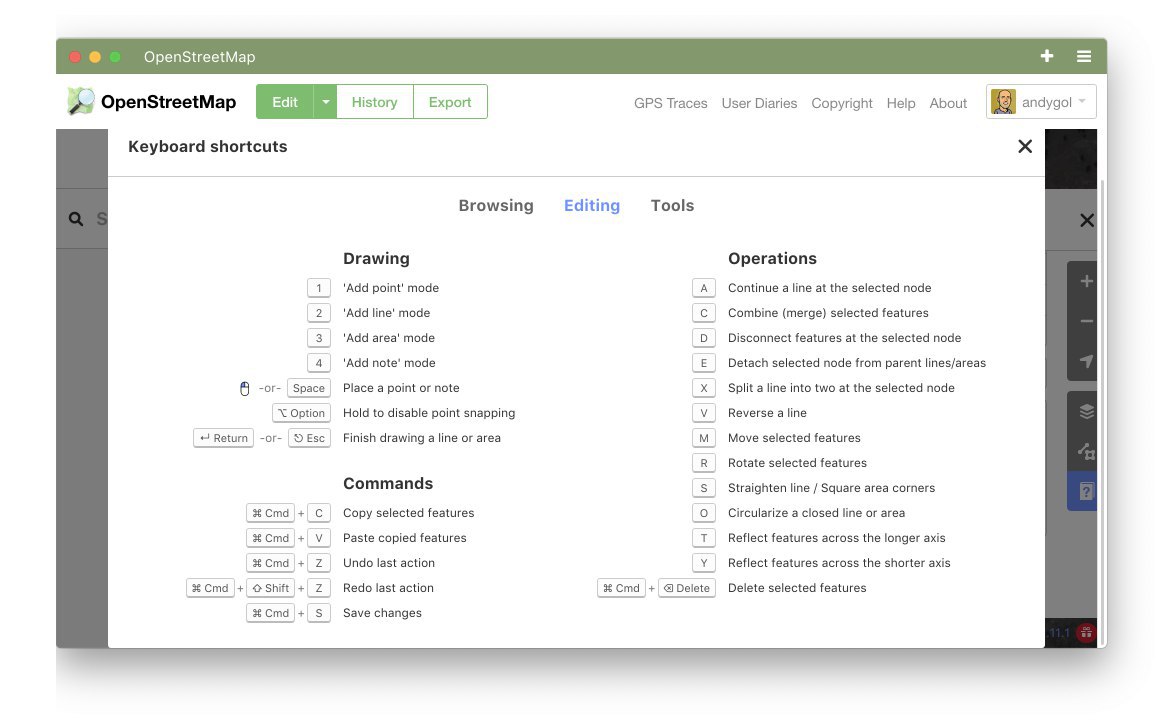Click the Option key cap
Image resolution: width=1163 pixels, height=722 pixels.
coord(301,413)
